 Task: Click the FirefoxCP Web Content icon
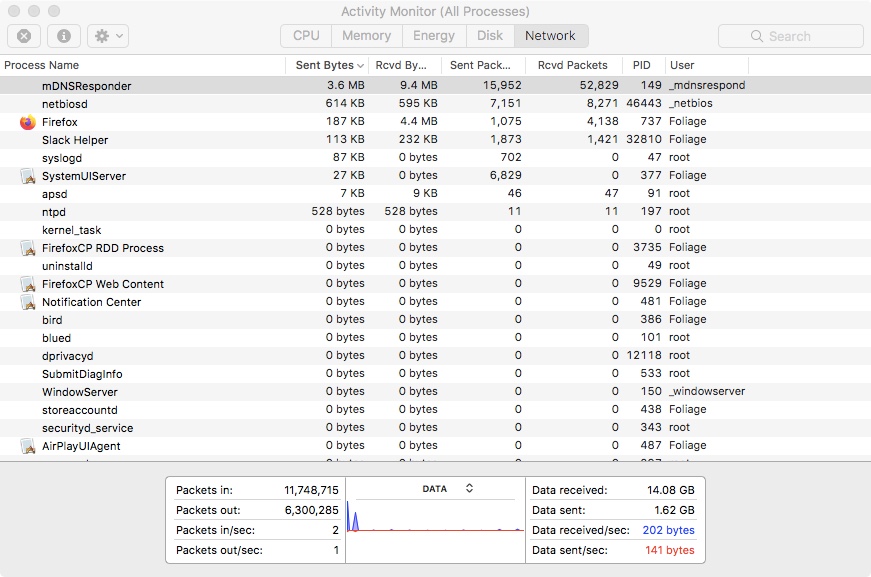click(x=28, y=284)
